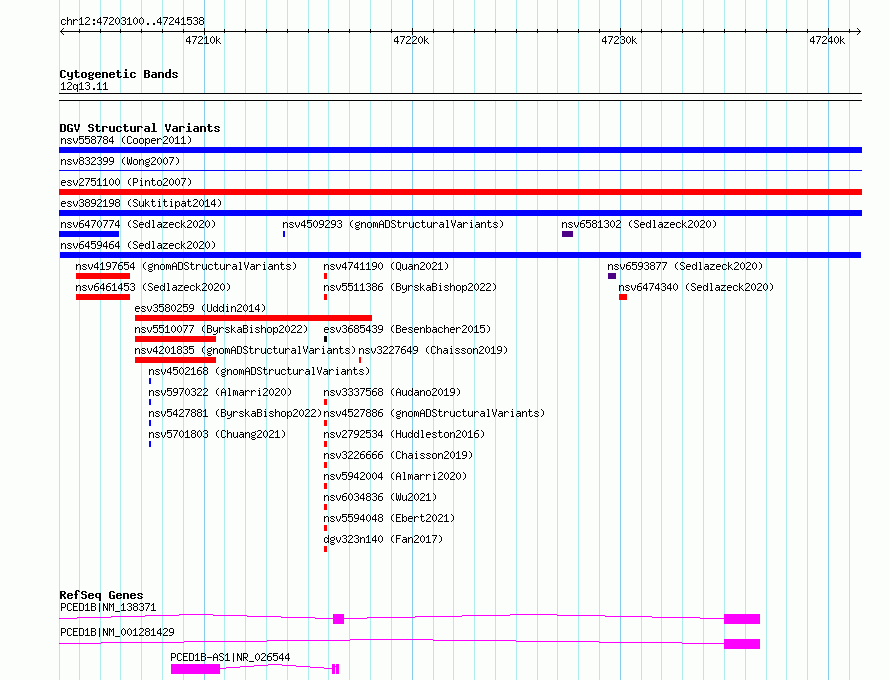The height and width of the screenshot is (680, 890).
Task: Select the nsv832399 (Wong2007) variant label
Action: (x=120, y=161)
